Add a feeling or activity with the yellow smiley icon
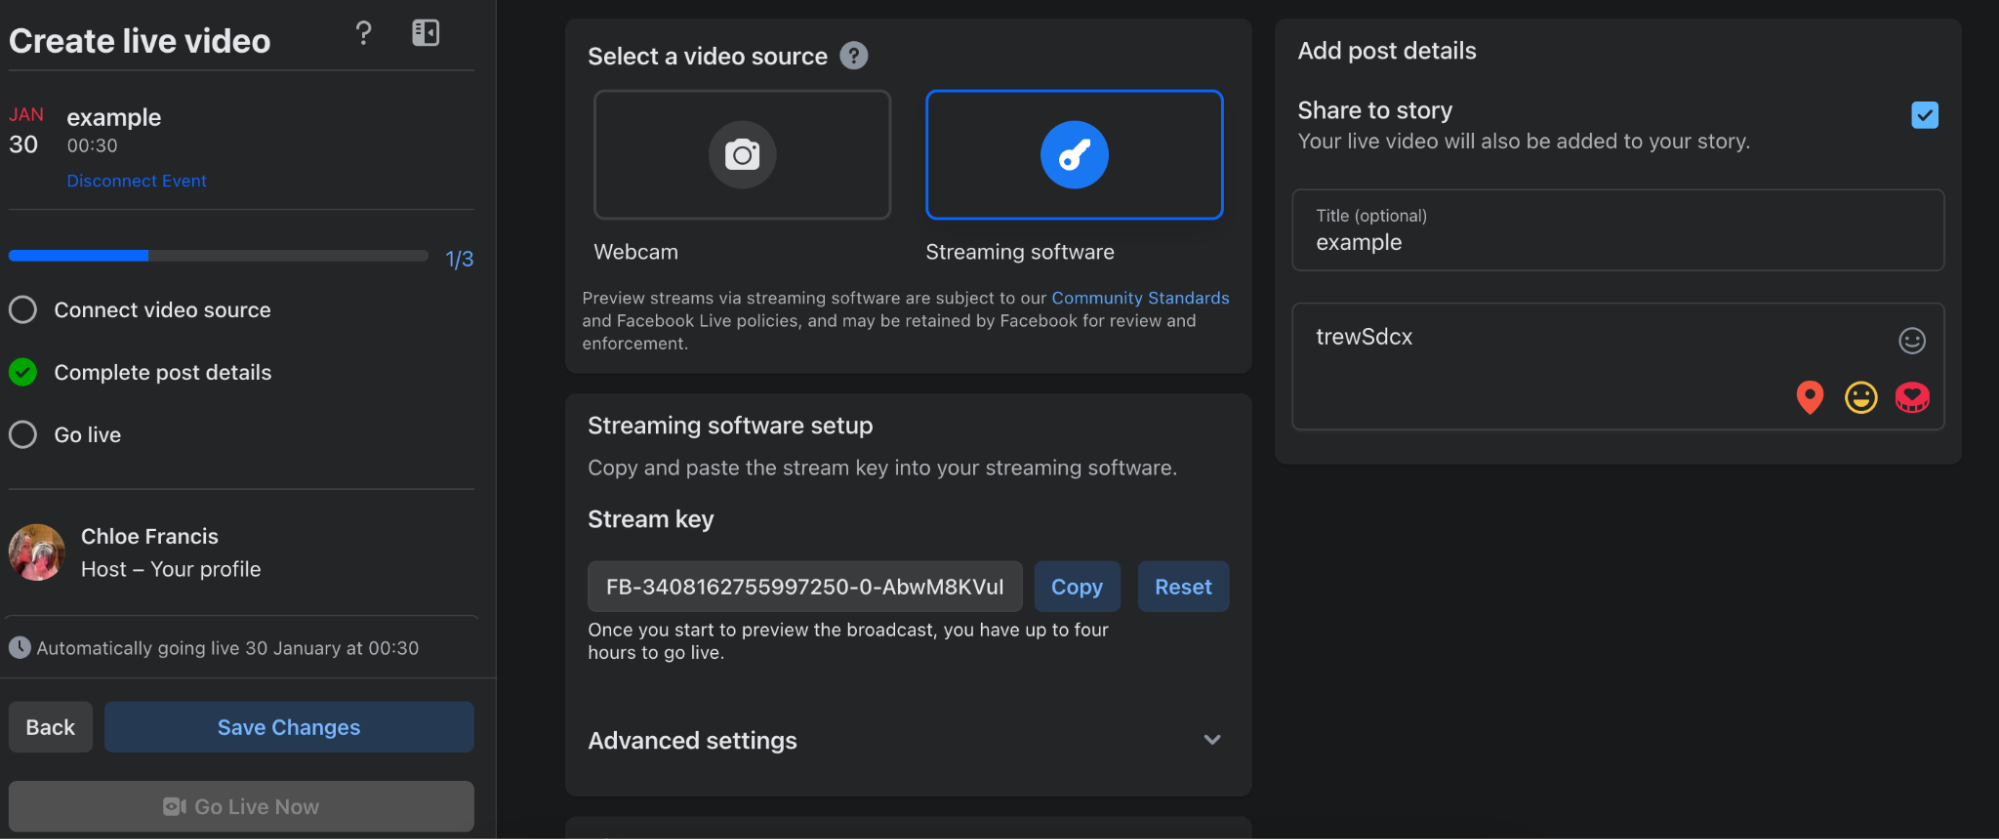Image resolution: width=1999 pixels, height=840 pixels. tap(1860, 397)
